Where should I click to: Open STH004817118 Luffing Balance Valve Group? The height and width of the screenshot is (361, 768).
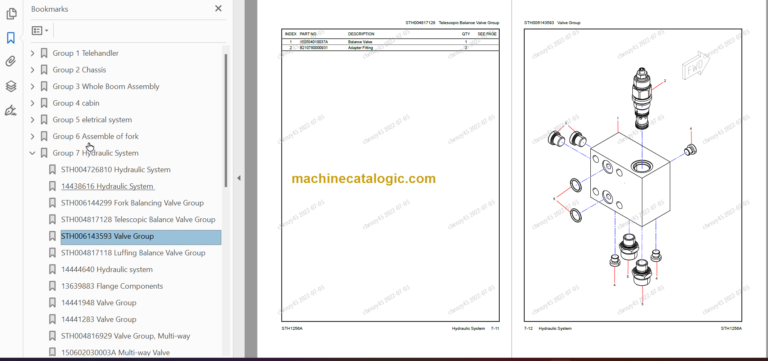[x=133, y=253]
